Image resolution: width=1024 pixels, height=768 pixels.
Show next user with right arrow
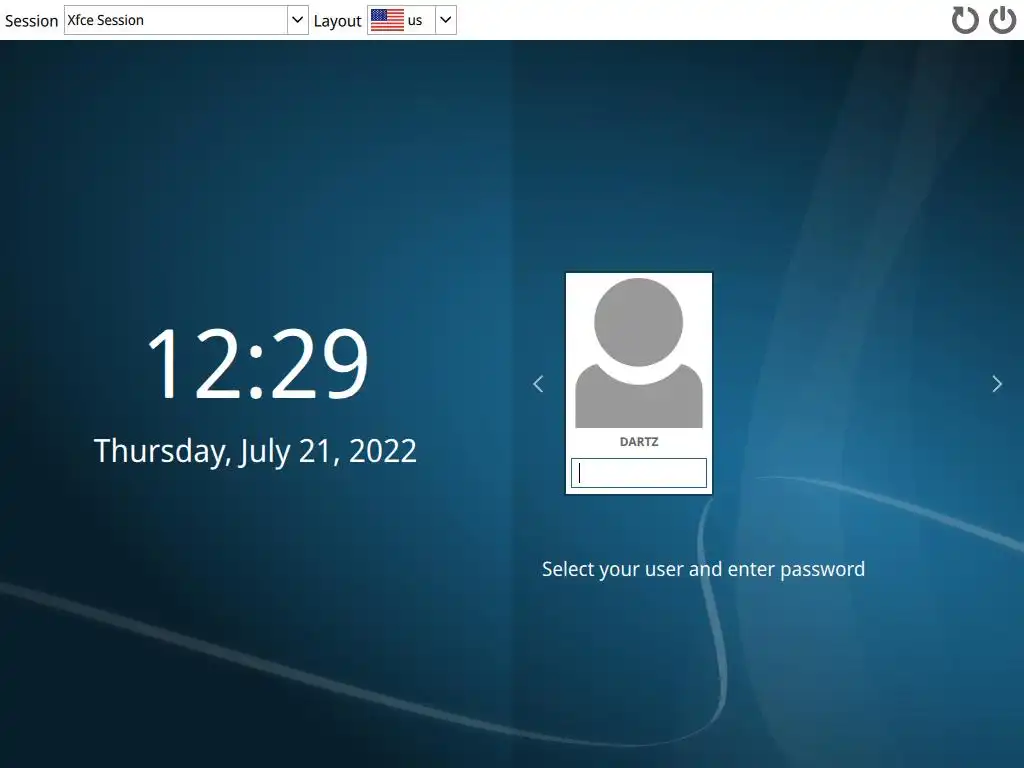(997, 384)
